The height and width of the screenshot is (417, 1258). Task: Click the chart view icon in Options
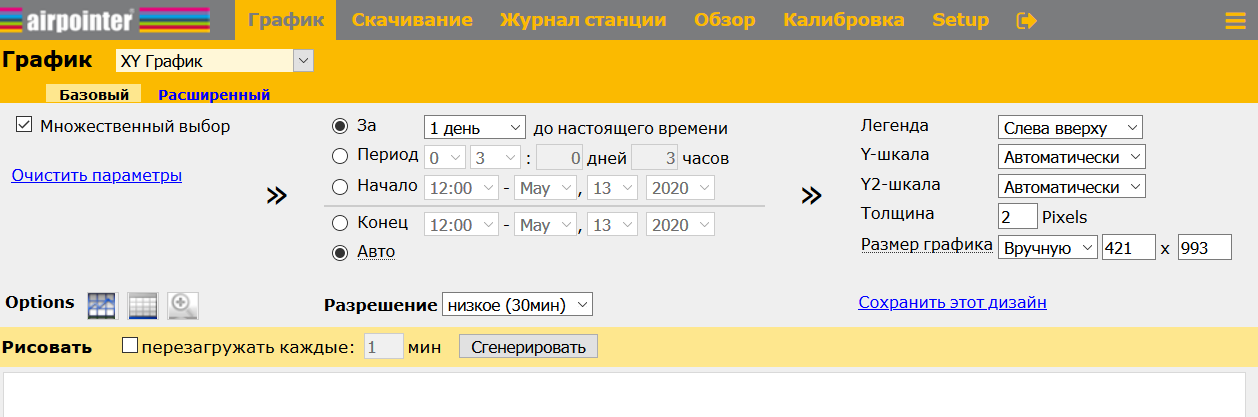[x=102, y=306]
